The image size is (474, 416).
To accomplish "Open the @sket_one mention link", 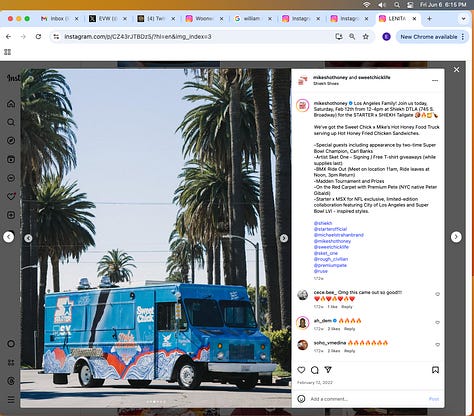I will click(x=326, y=253).
